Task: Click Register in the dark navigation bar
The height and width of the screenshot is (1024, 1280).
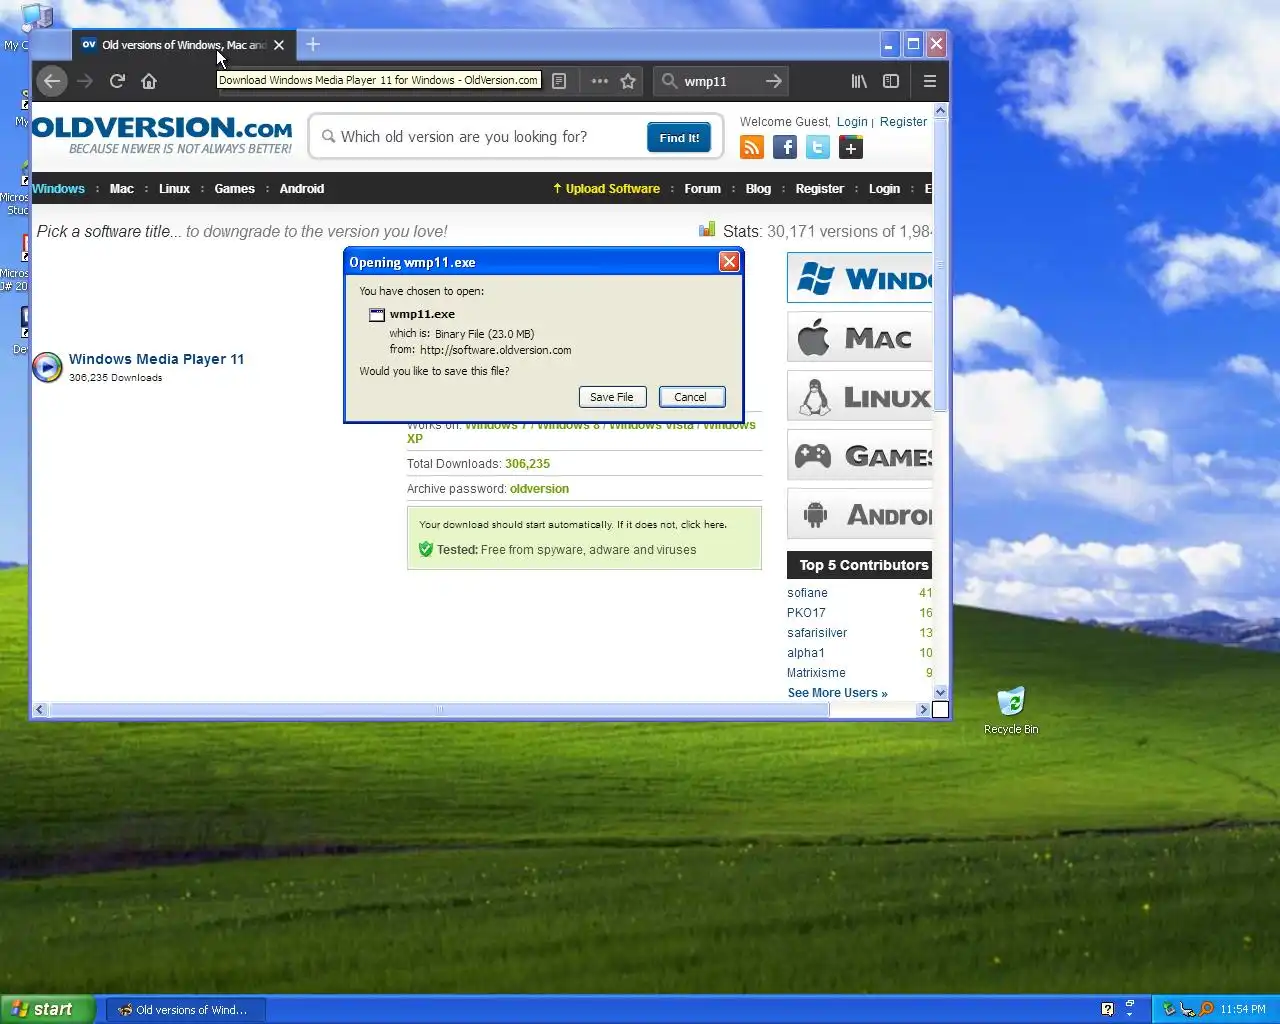Action: pos(820,188)
